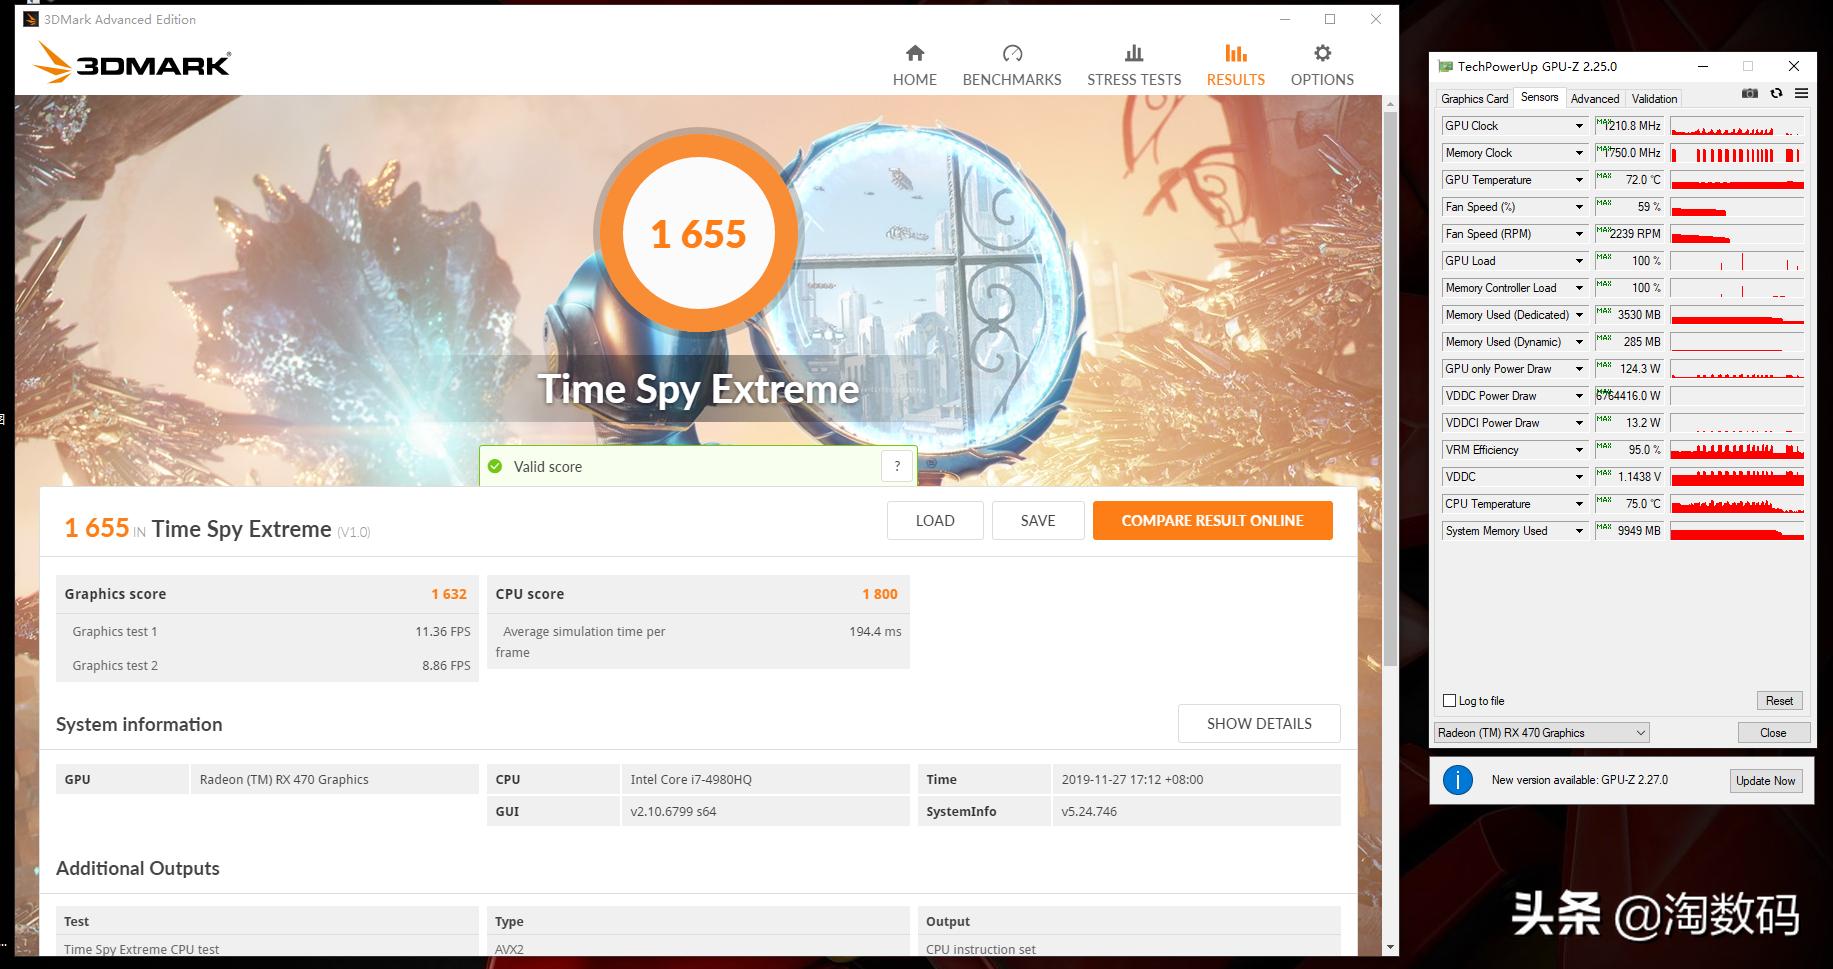
Task: Expand the GPU Clock sensor dropdown
Action: (1579, 126)
